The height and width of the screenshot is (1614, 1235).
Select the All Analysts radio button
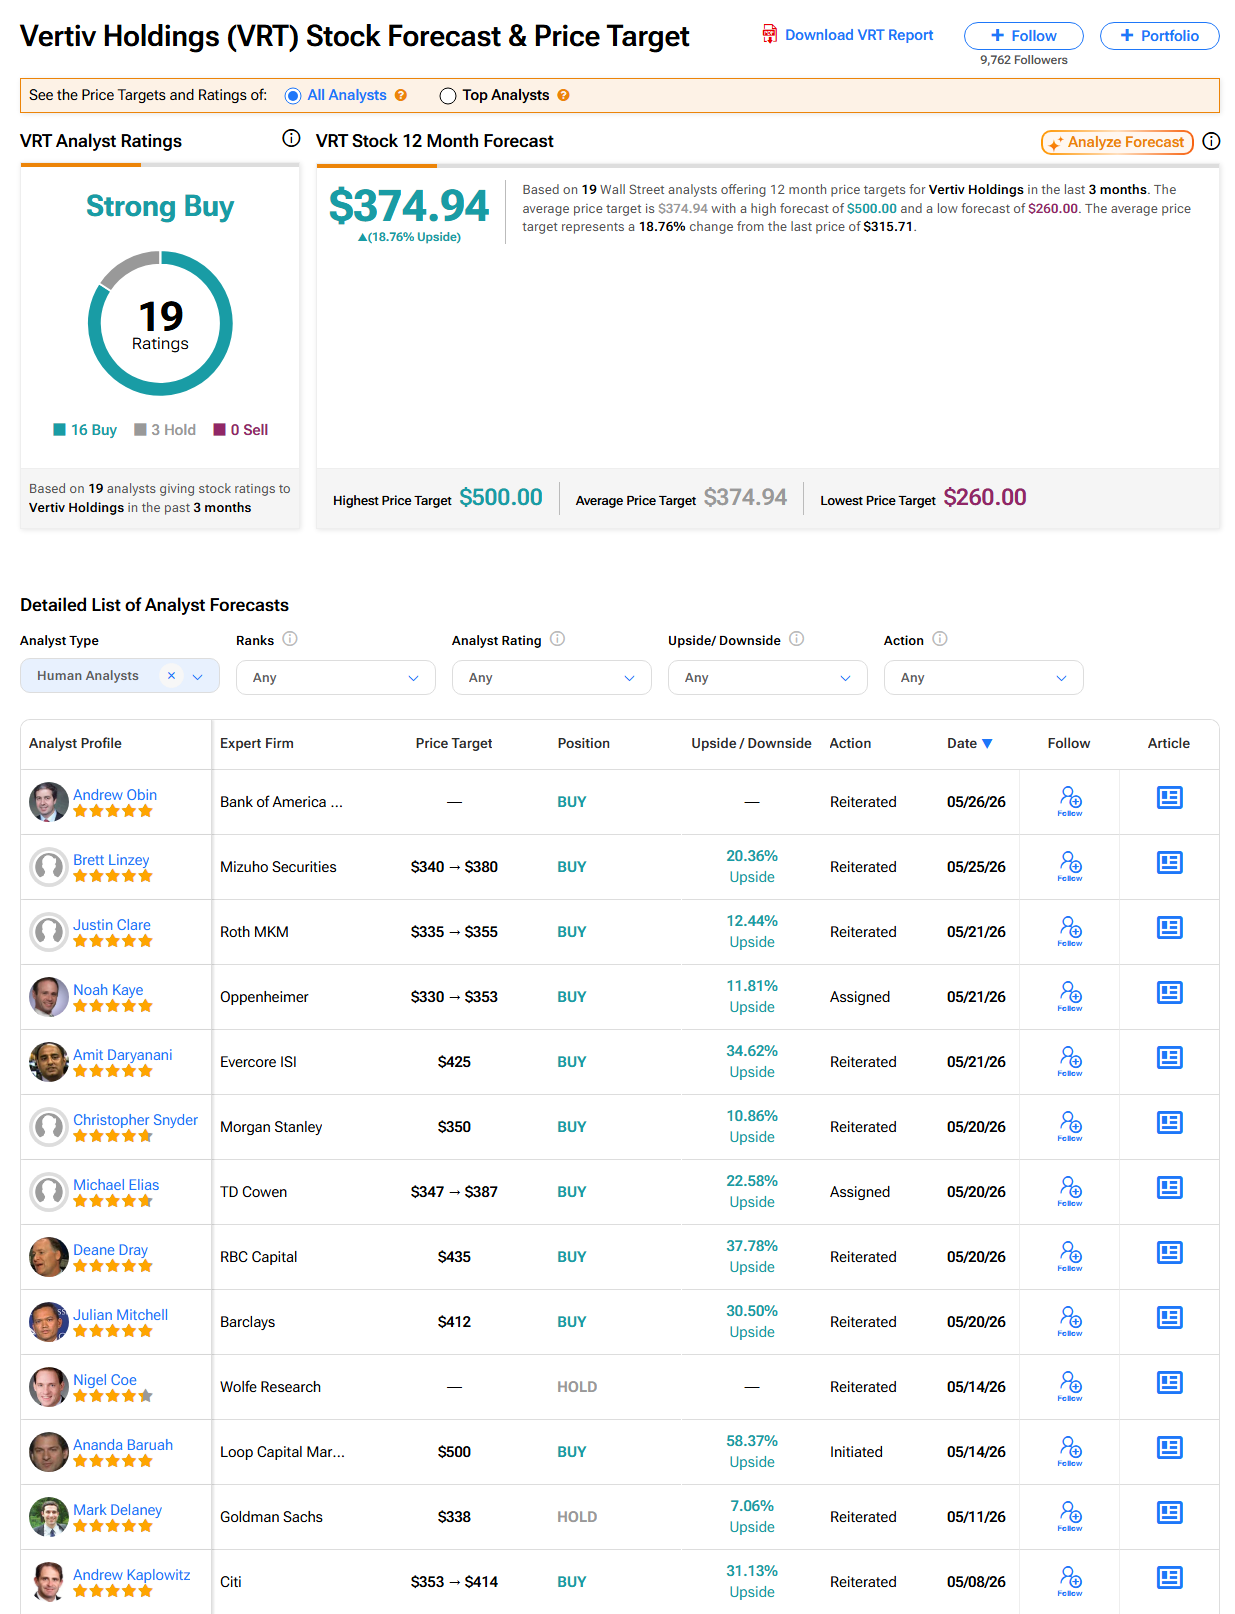293,96
